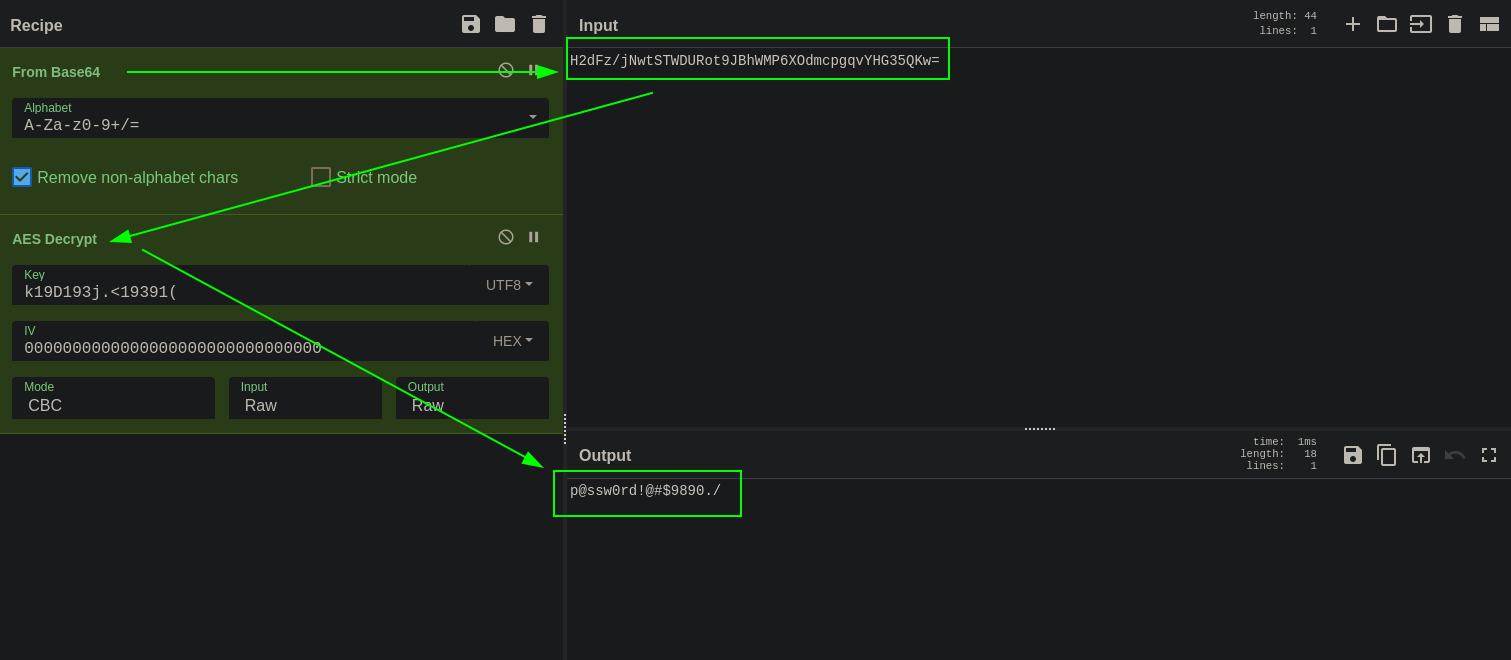This screenshot has width=1511, height=660.
Task: Disable the From Base64 operation
Action: coord(506,70)
